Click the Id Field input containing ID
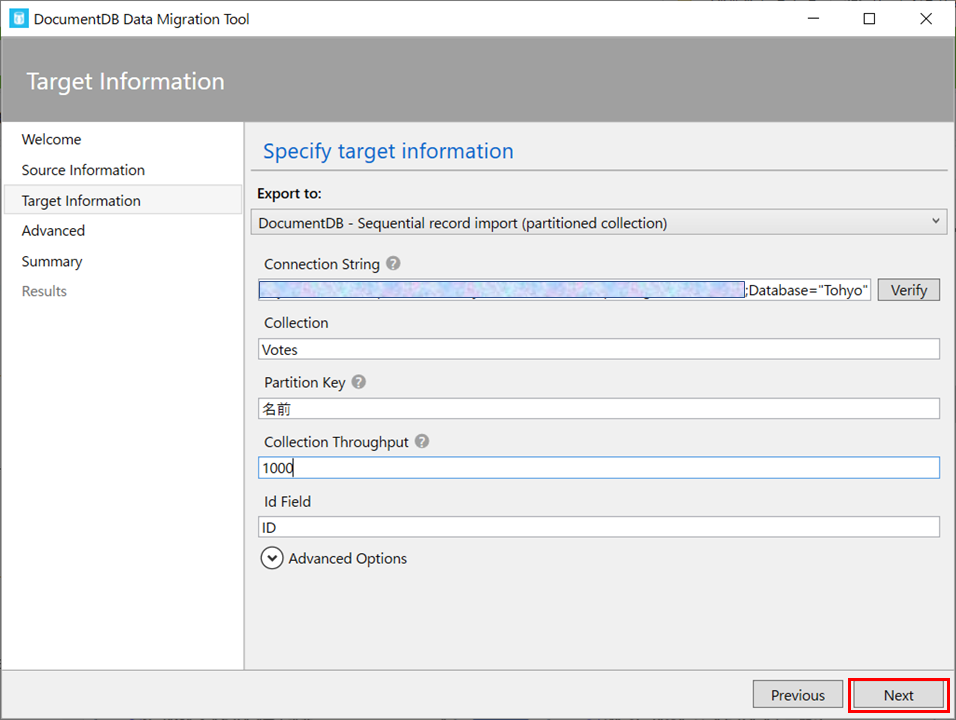 [x=599, y=527]
